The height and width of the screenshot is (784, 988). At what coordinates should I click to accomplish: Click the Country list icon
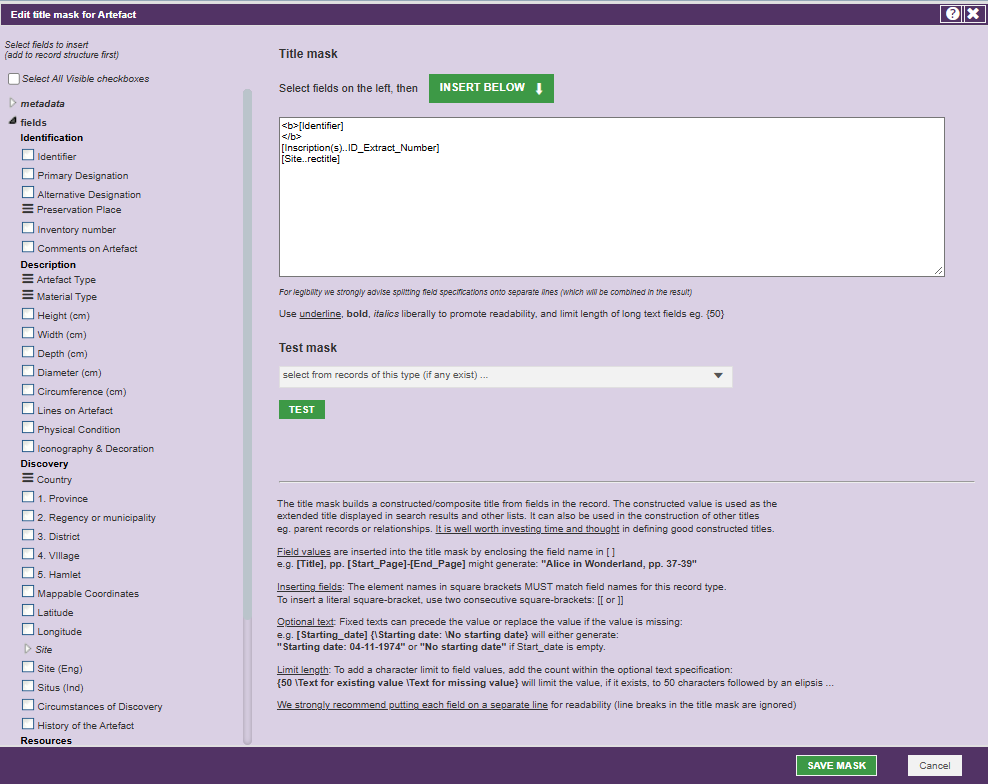point(28,479)
